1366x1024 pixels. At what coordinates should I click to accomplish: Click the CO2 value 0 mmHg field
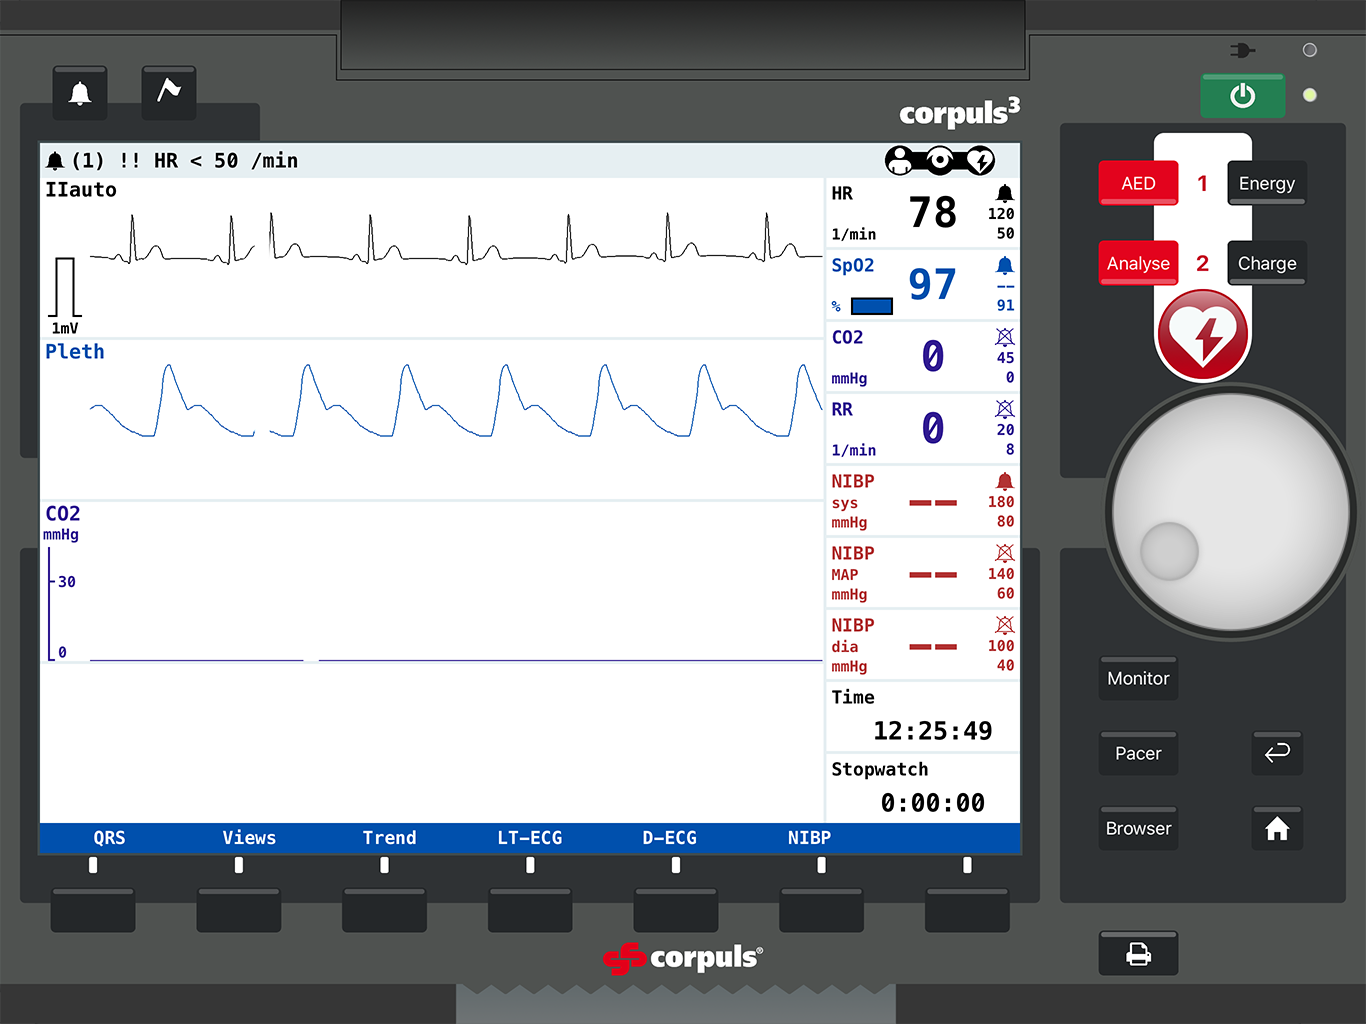[932, 356]
